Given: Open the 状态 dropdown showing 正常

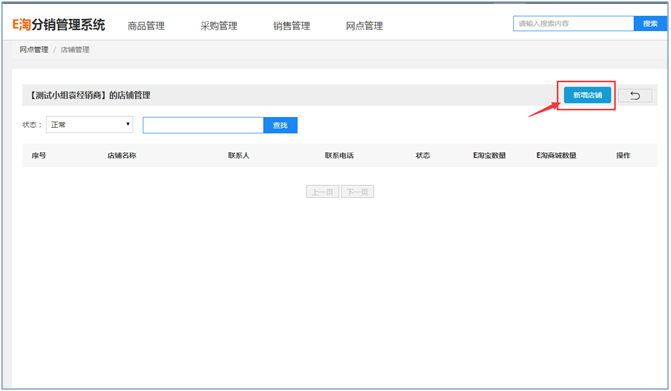Looking at the screenshot, I should tap(89, 124).
